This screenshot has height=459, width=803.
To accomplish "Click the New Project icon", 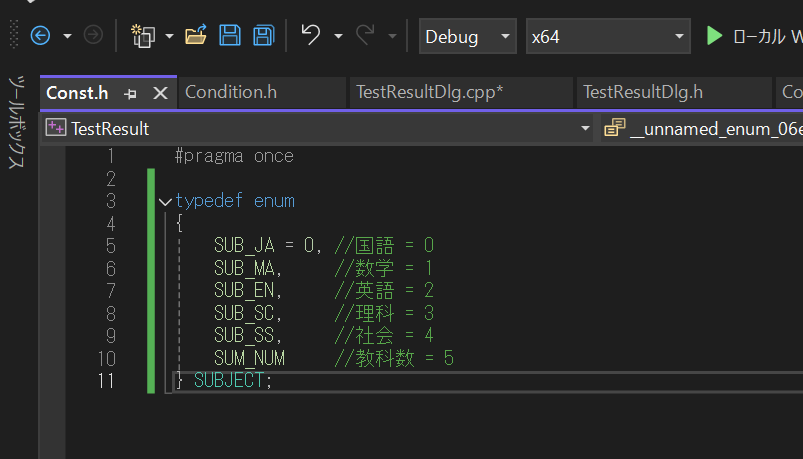I will 143,37.
